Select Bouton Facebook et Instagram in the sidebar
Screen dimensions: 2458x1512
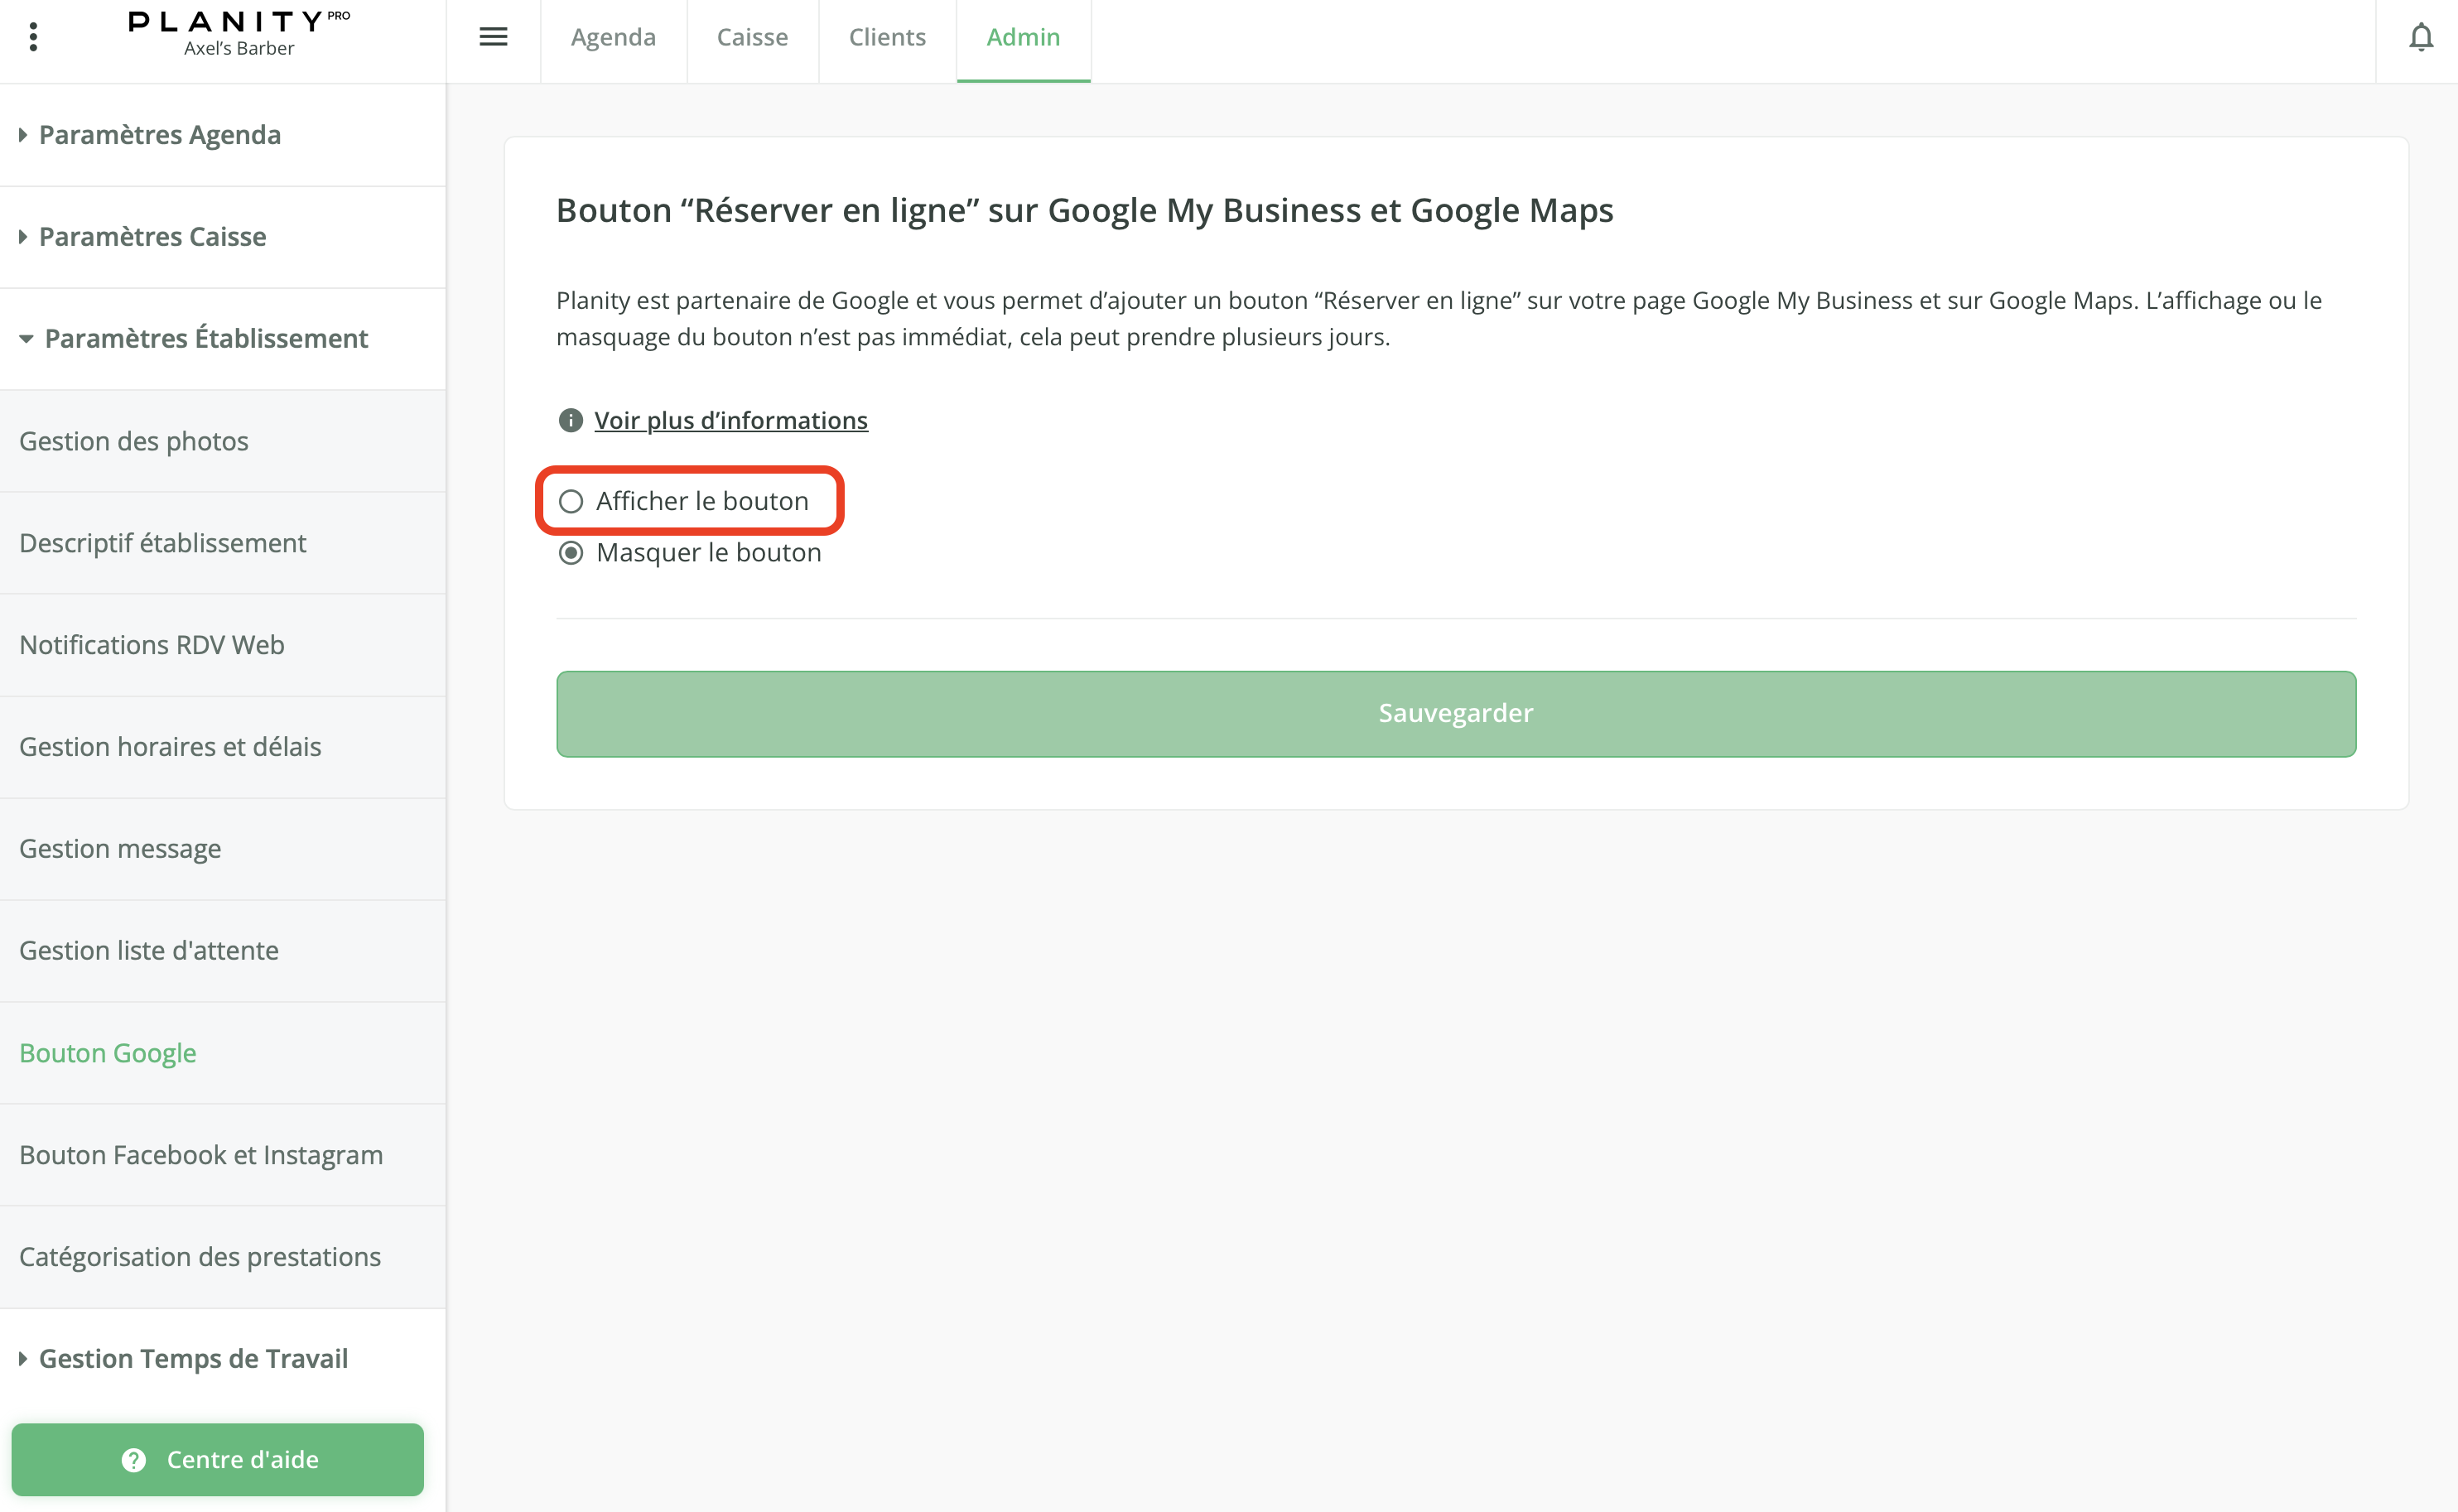click(201, 1155)
